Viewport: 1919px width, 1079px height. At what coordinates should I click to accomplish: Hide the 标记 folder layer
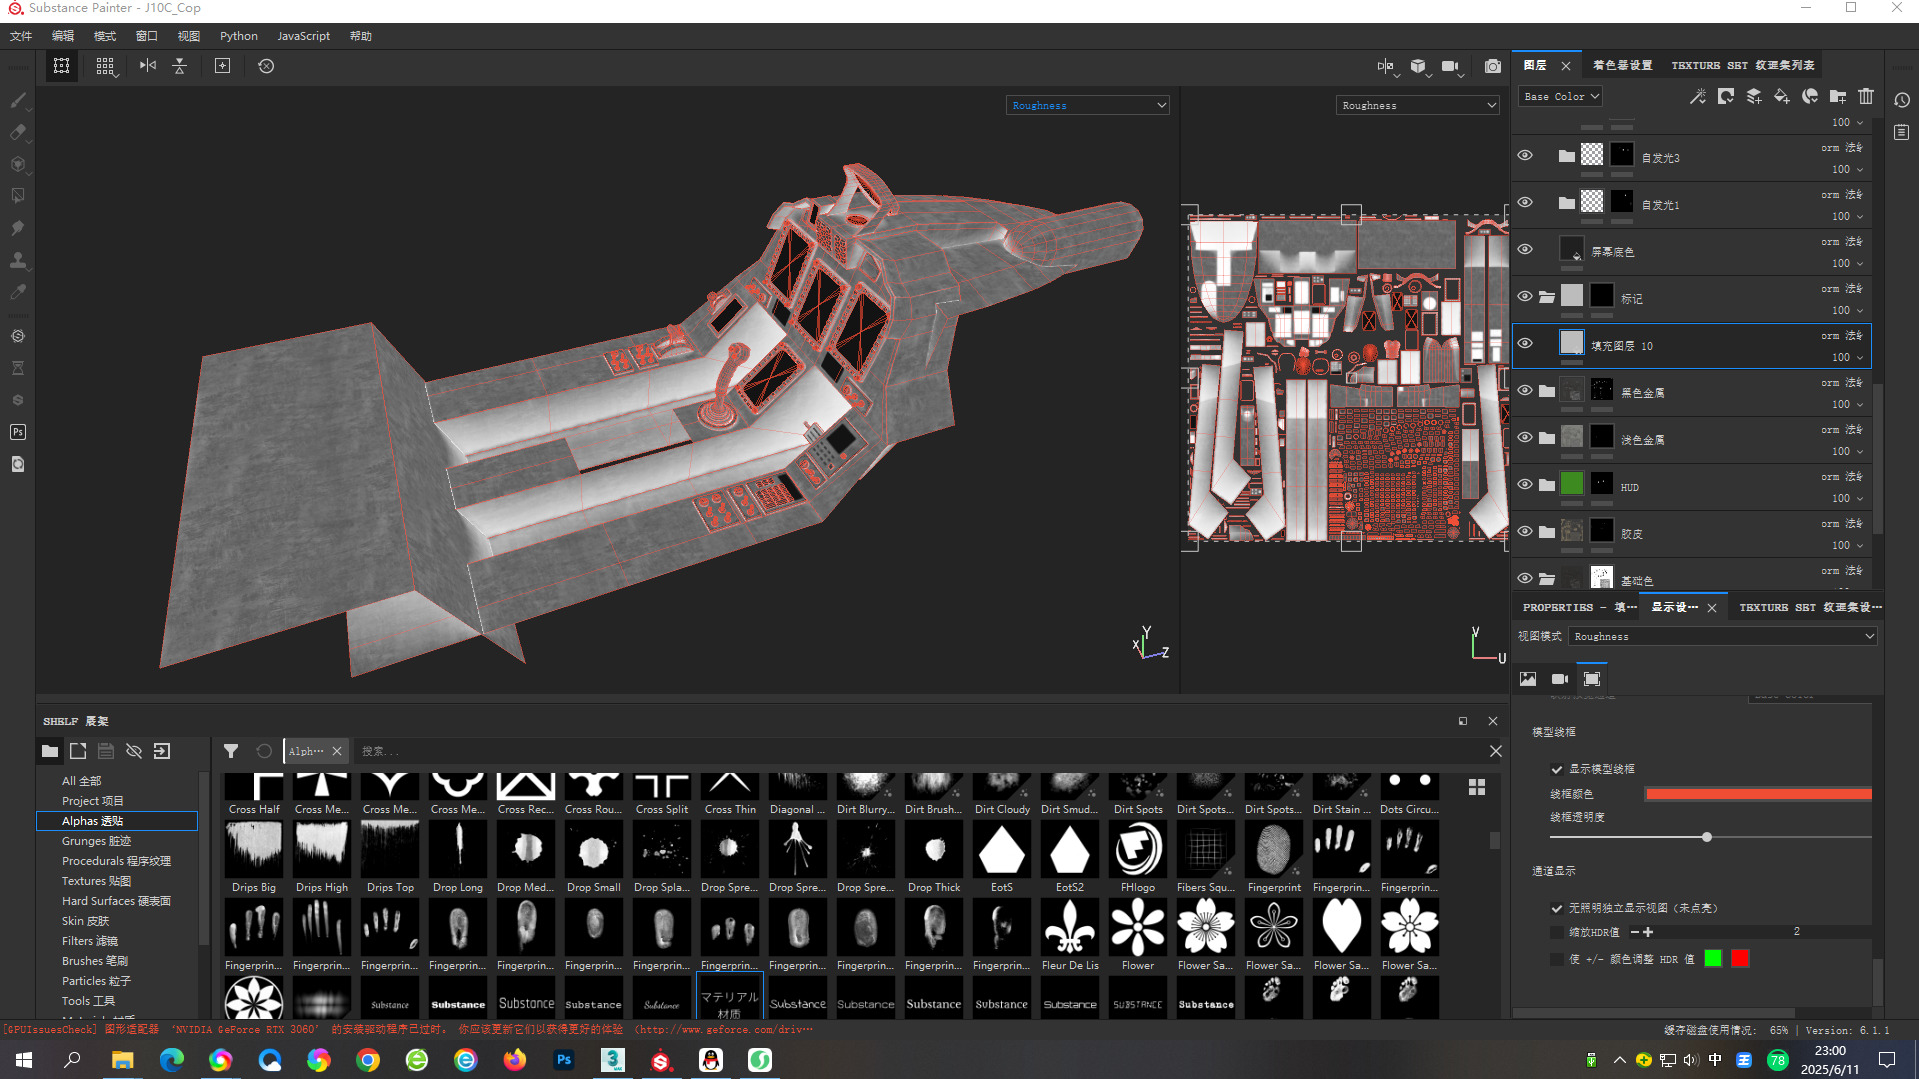pyautogui.click(x=1525, y=296)
